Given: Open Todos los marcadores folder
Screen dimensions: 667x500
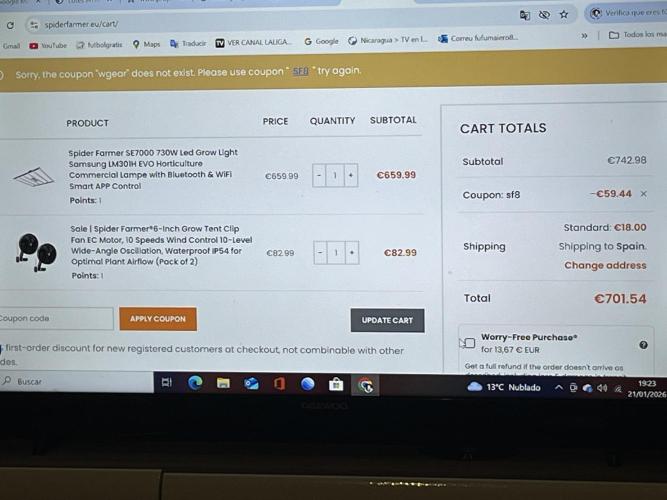Looking at the screenshot, I should tap(638, 34).
